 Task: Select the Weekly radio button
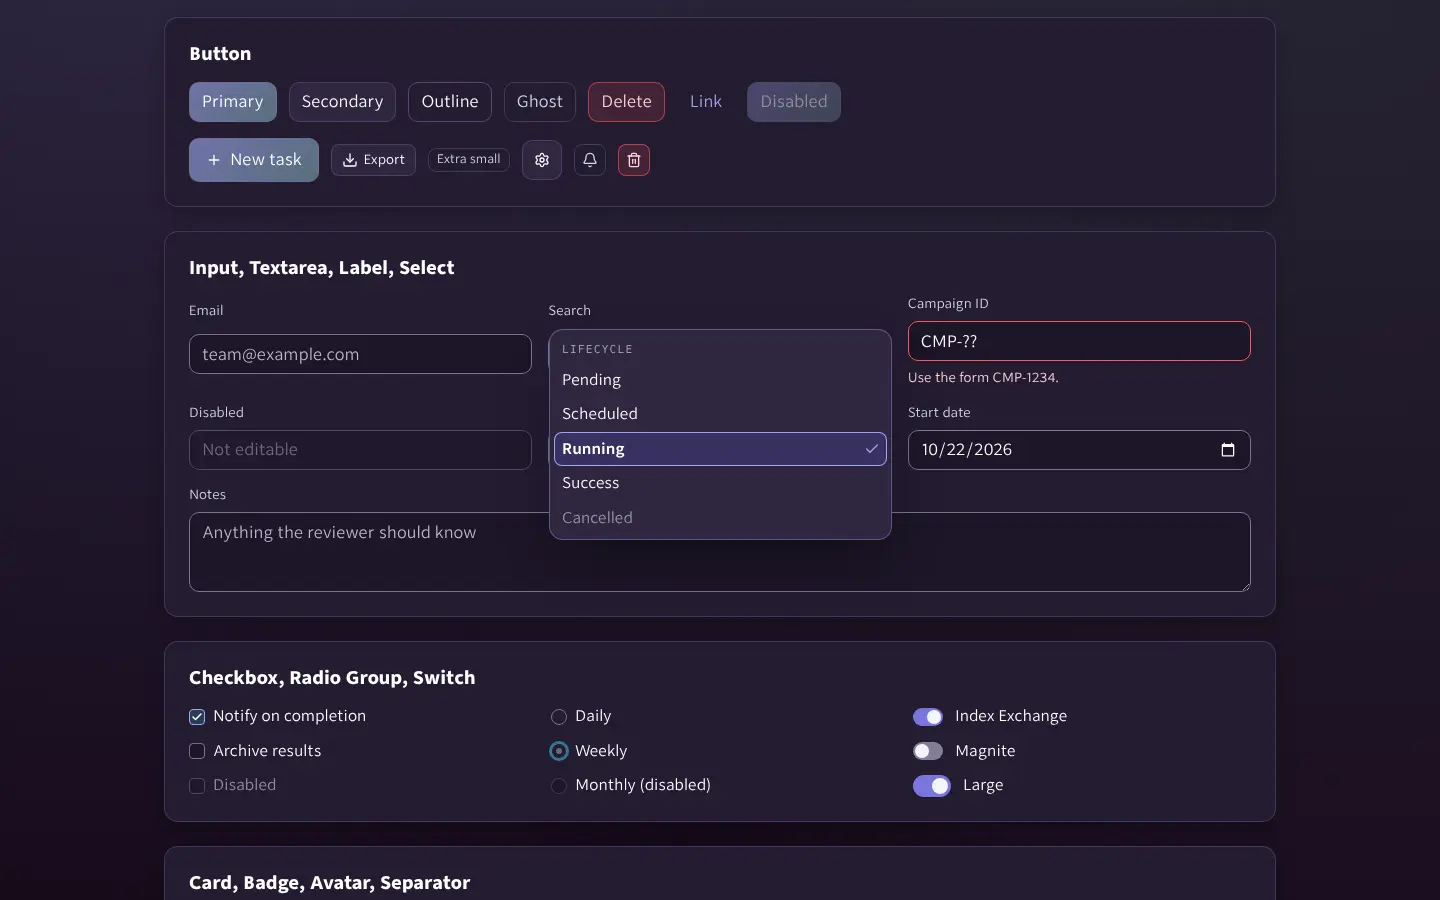[x=559, y=751]
